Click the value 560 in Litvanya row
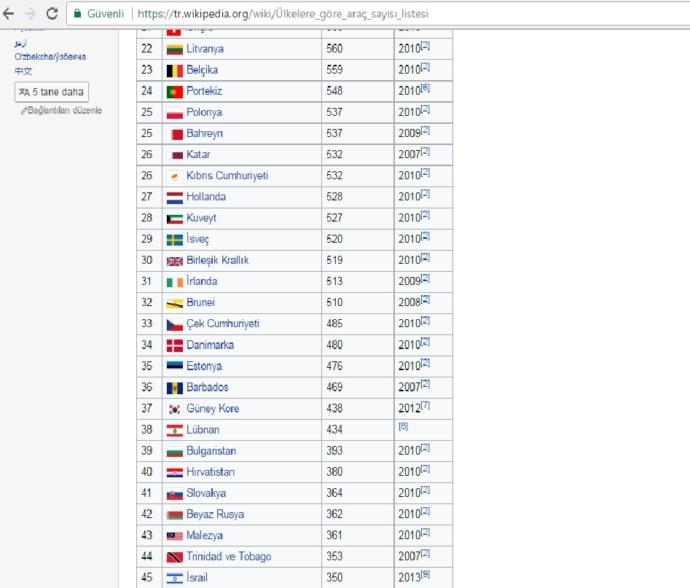This screenshot has height=588, width=690. (x=334, y=48)
